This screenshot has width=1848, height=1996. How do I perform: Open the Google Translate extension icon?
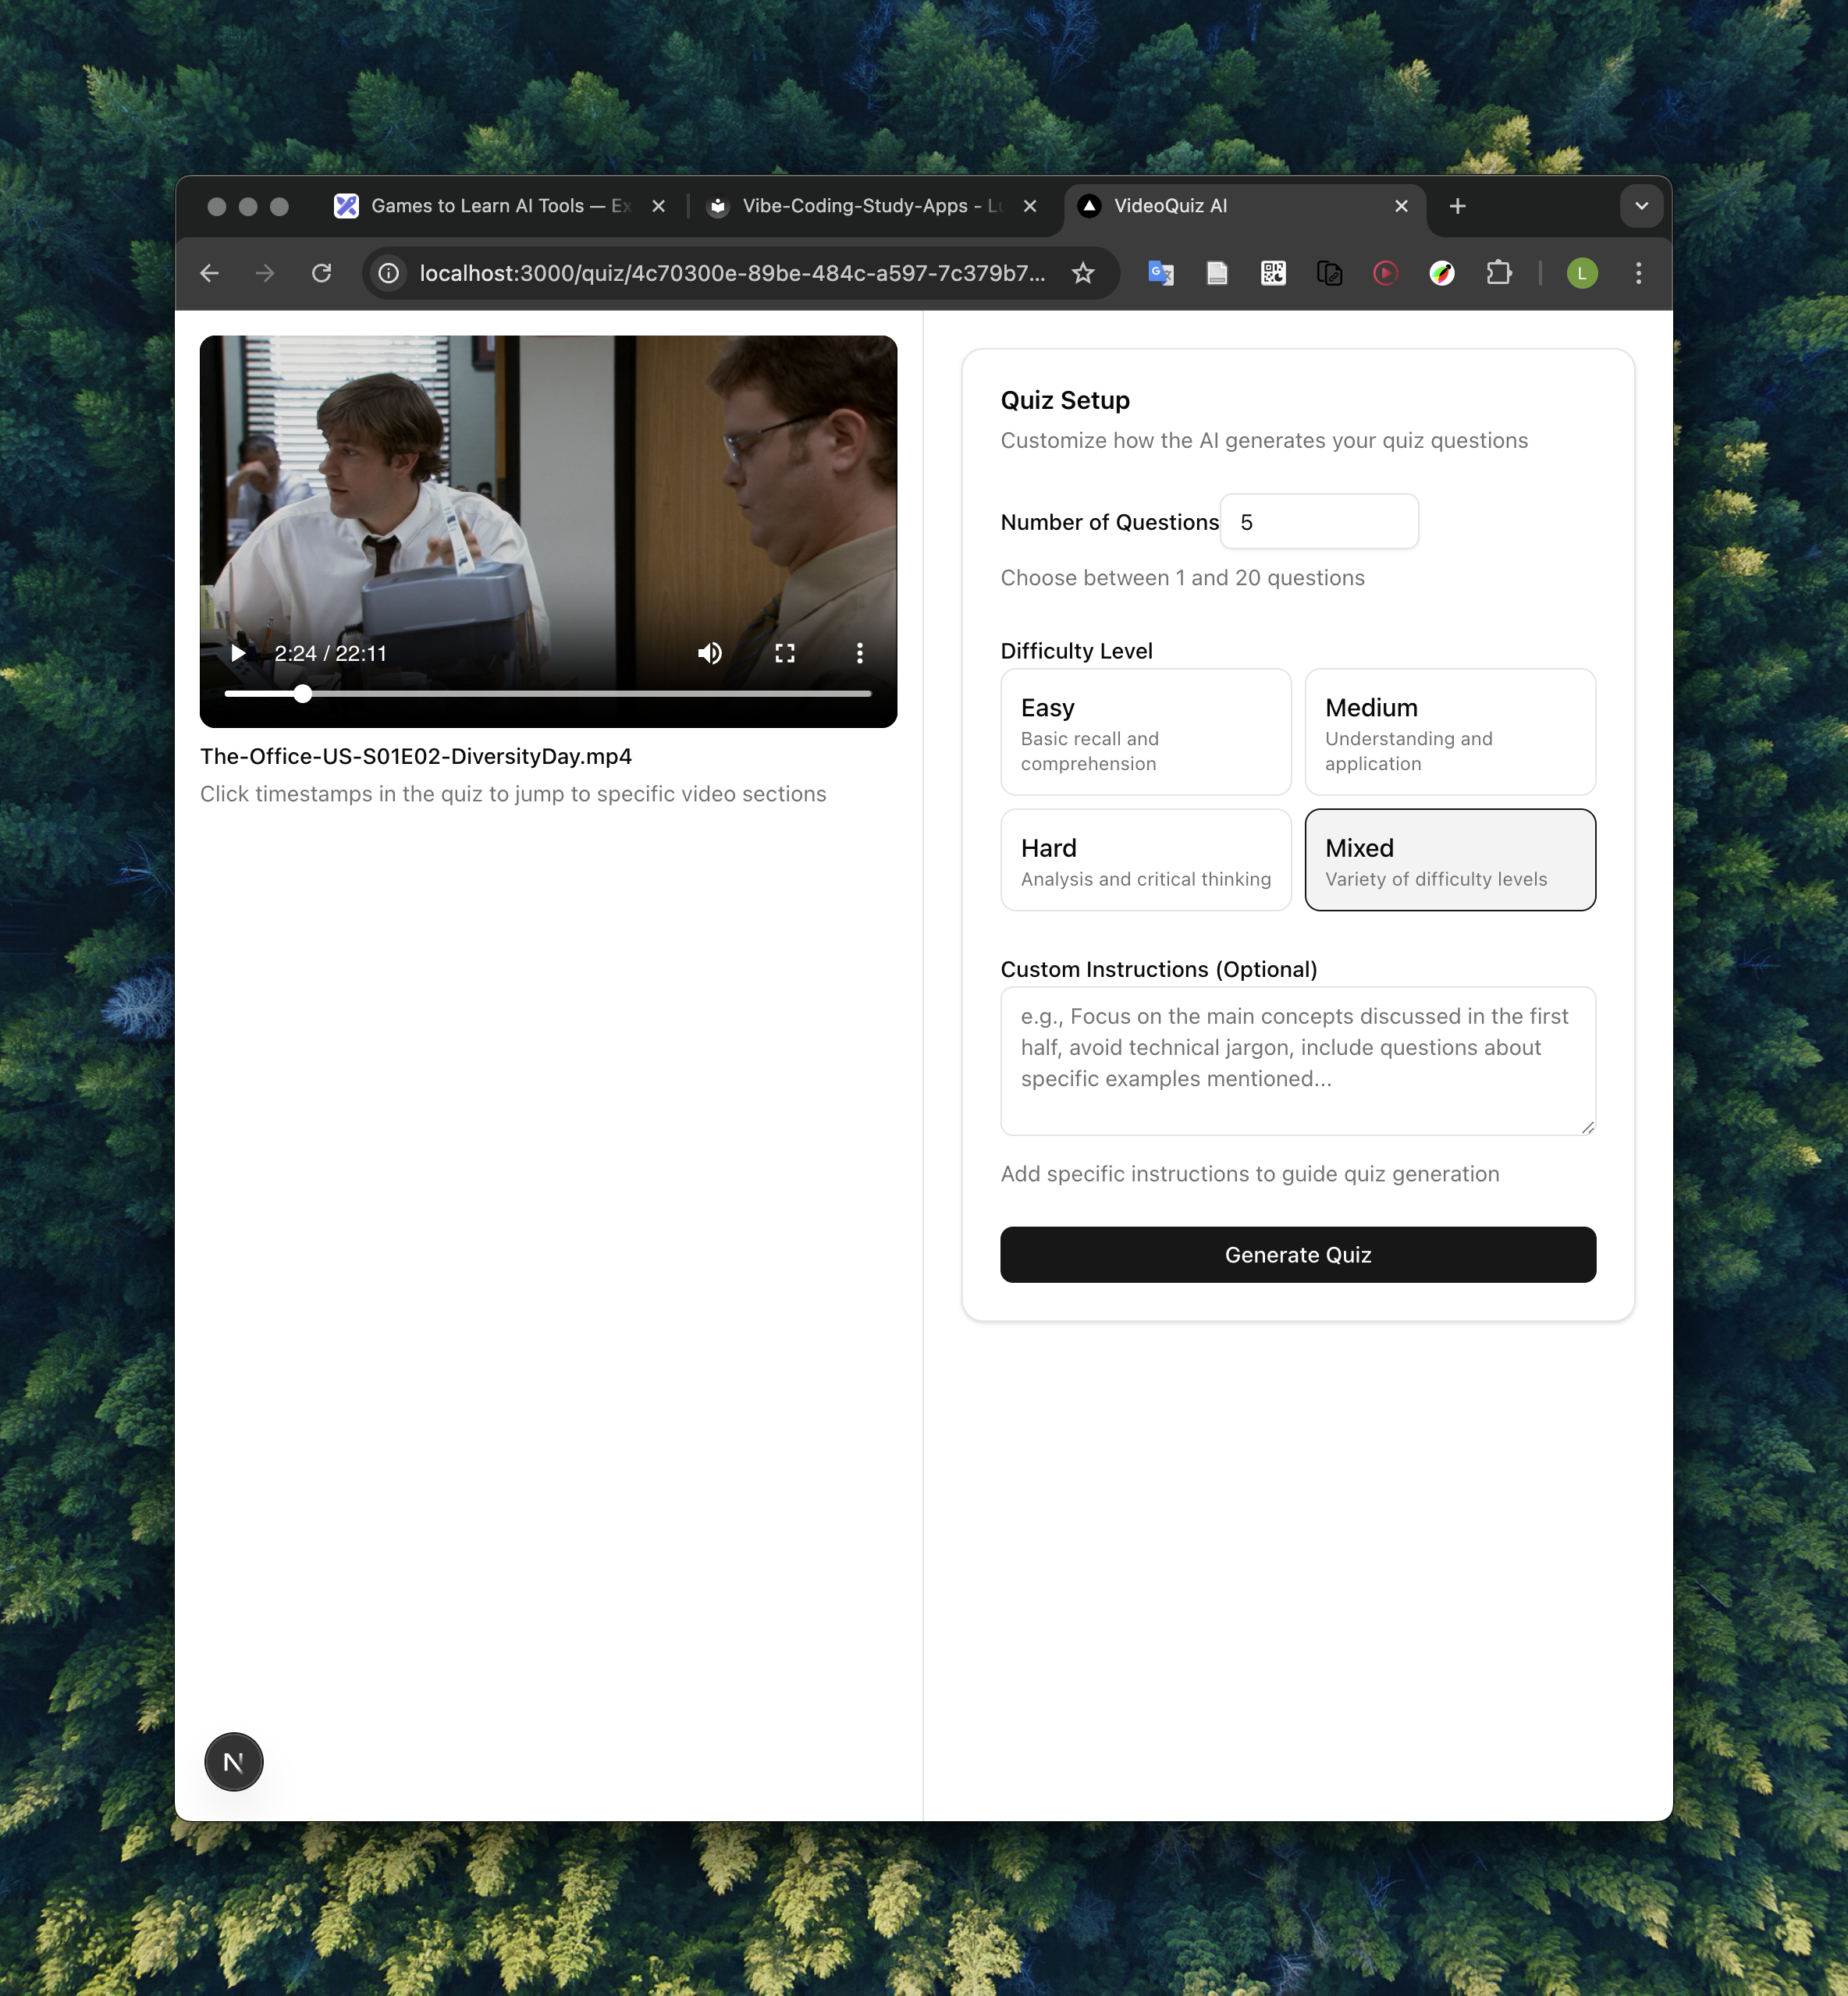(x=1160, y=272)
